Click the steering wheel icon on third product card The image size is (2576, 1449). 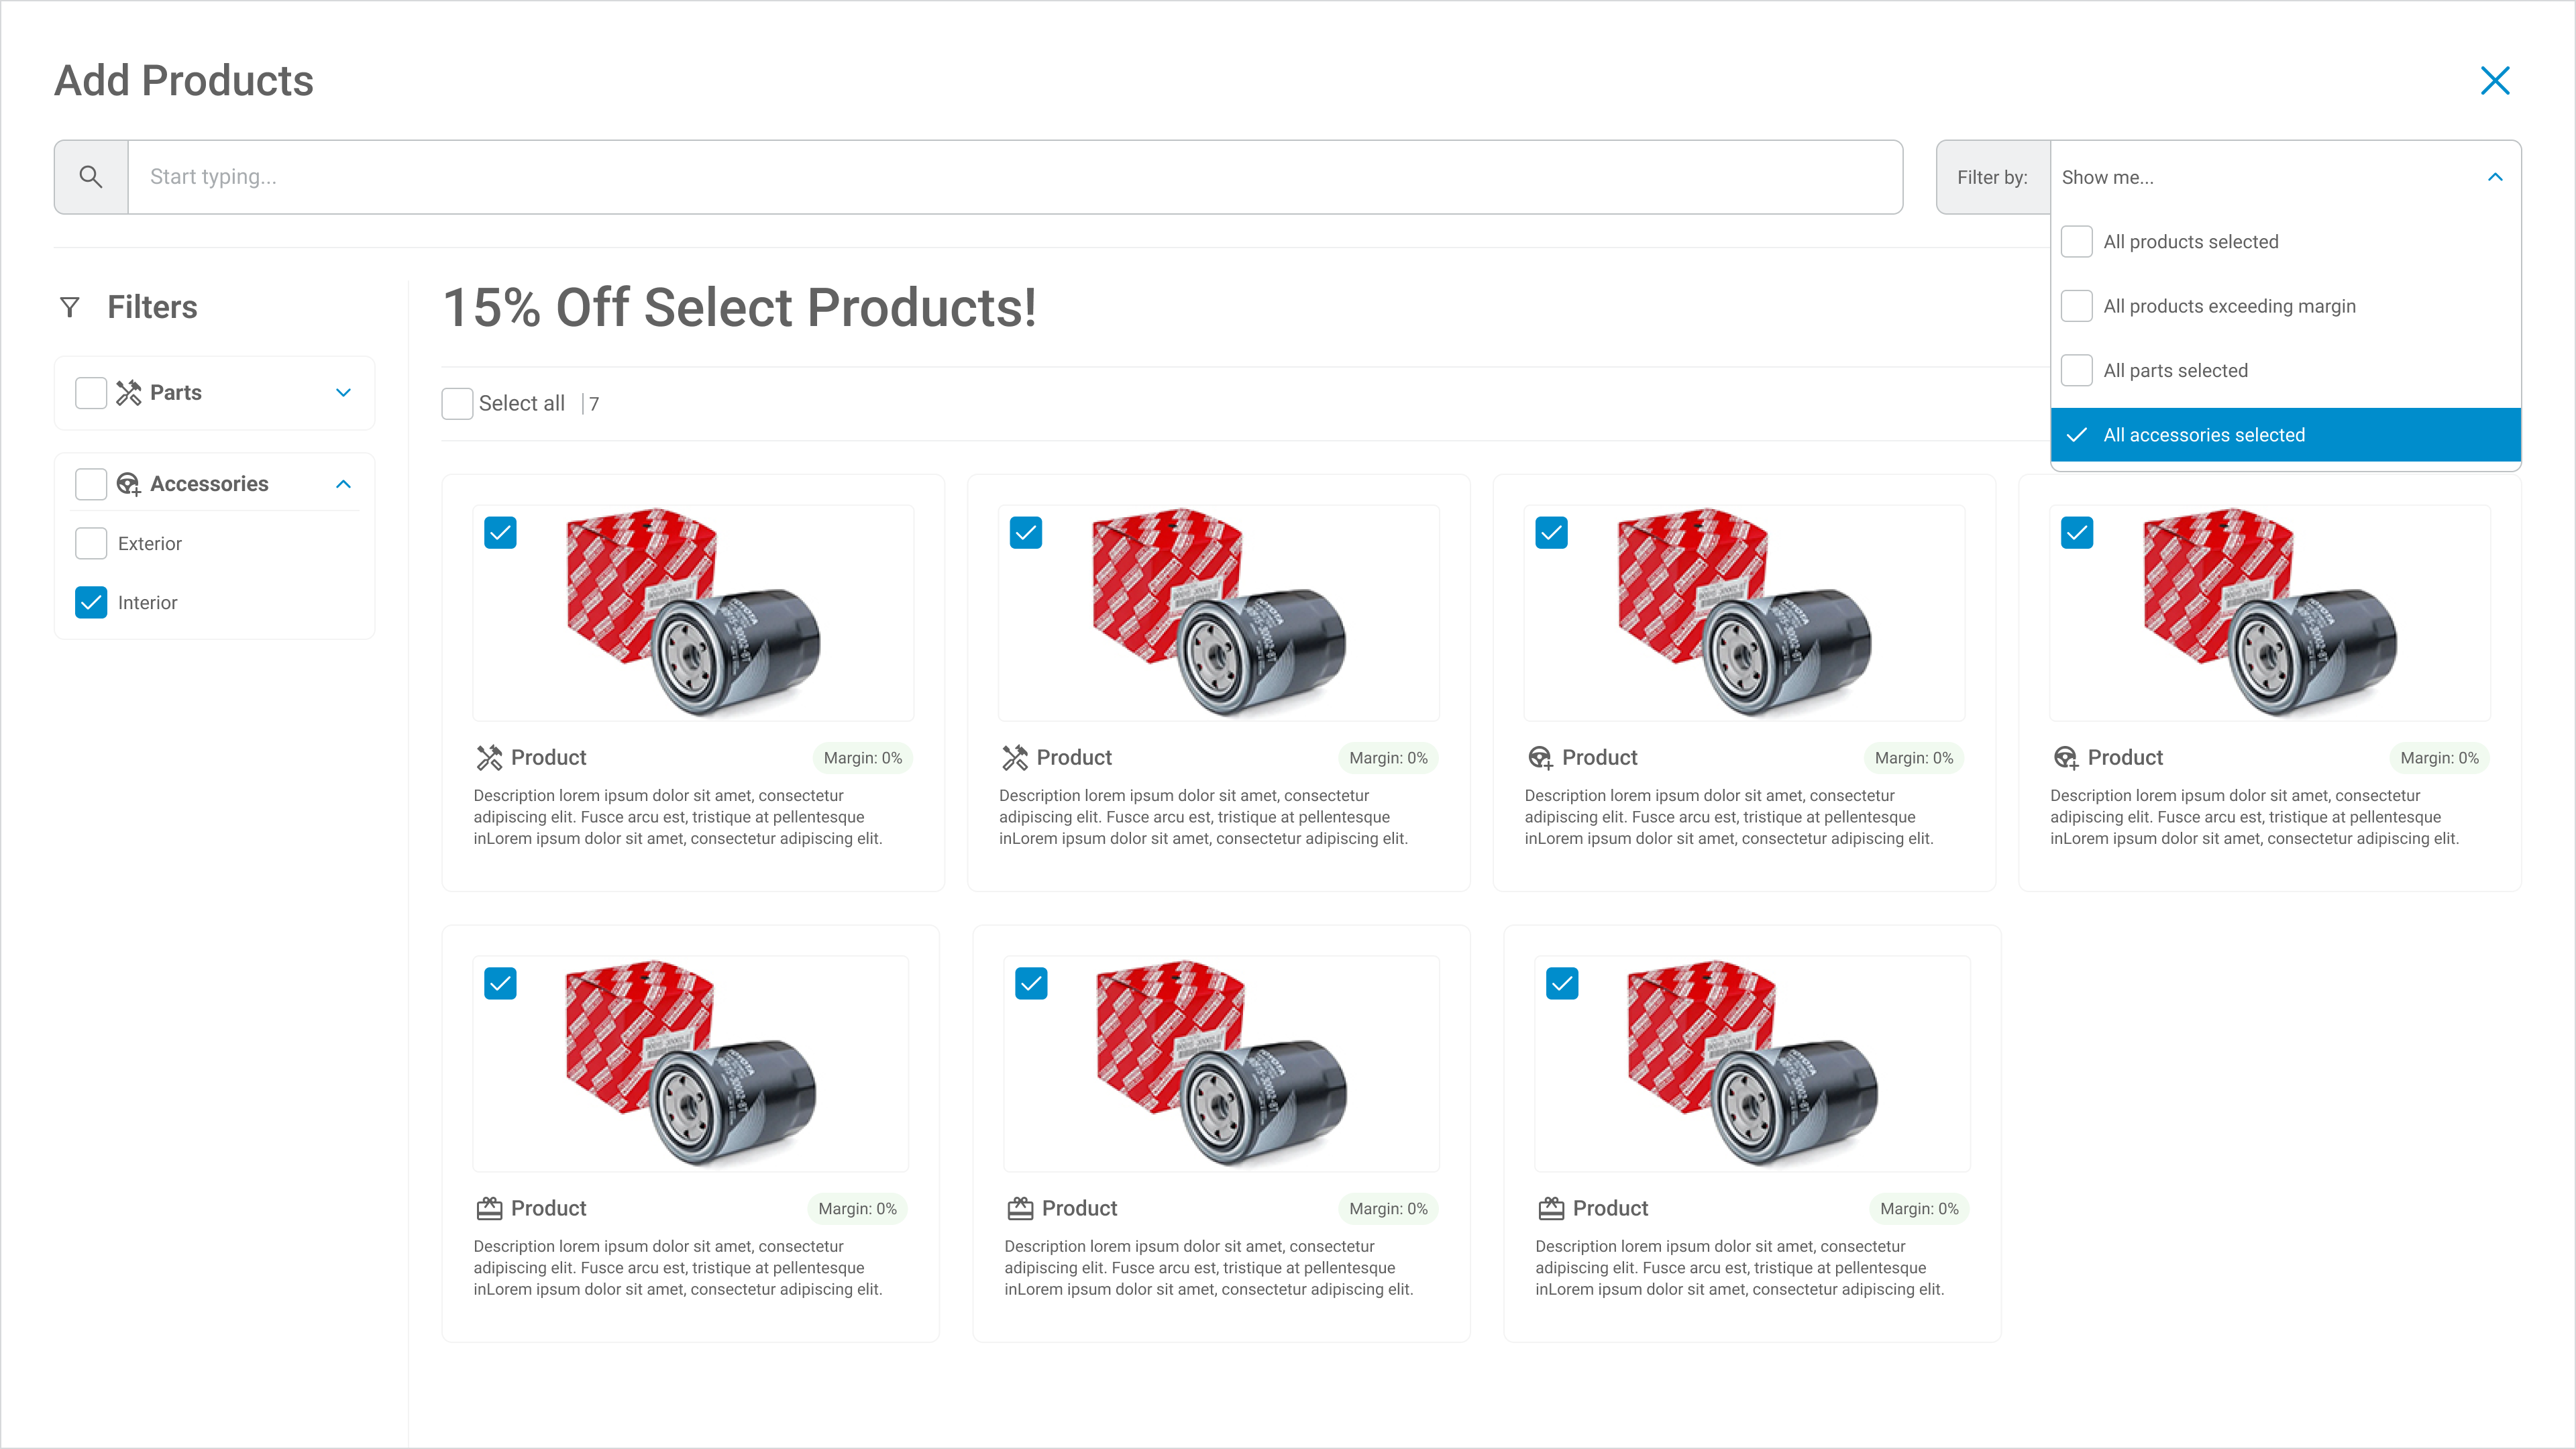[1540, 758]
